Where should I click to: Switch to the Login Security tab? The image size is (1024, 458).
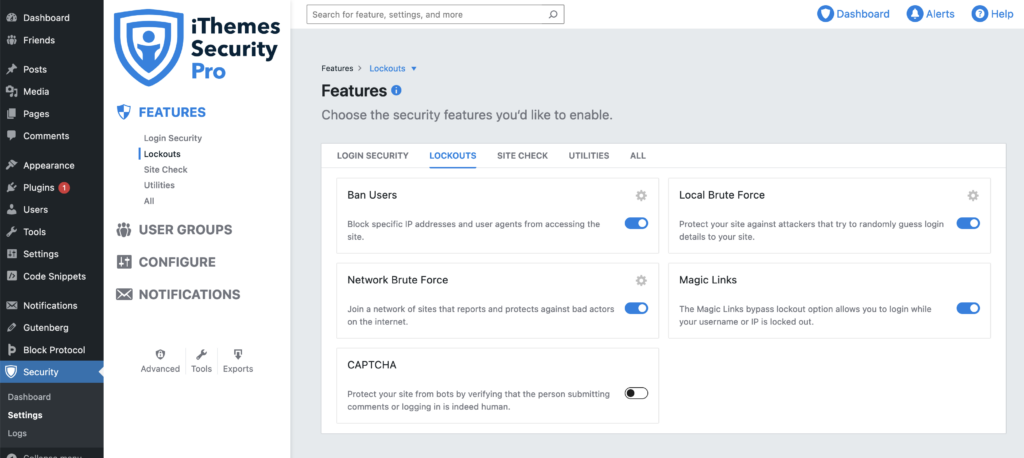tap(372, 155)
